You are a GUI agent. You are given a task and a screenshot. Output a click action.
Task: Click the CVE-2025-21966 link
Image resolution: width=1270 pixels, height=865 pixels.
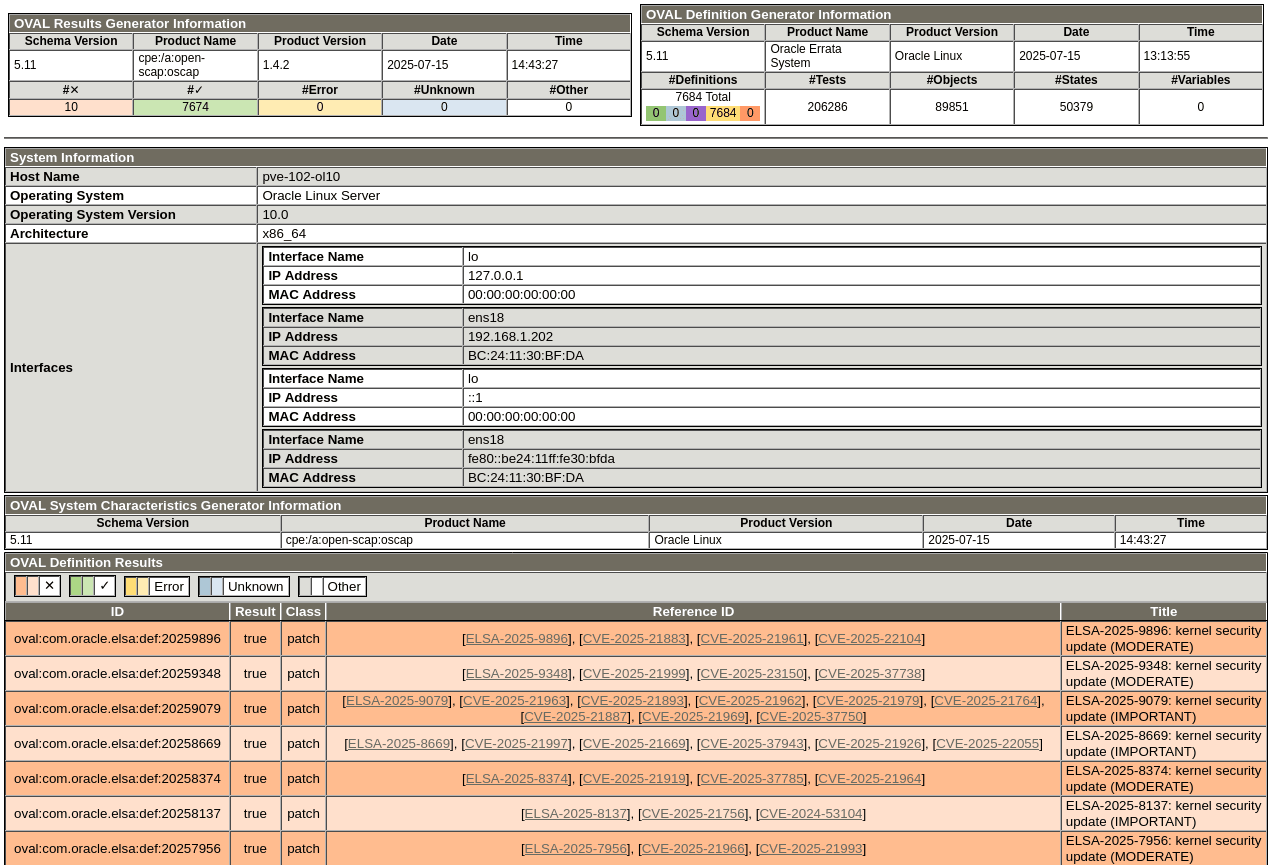(694, 849)
